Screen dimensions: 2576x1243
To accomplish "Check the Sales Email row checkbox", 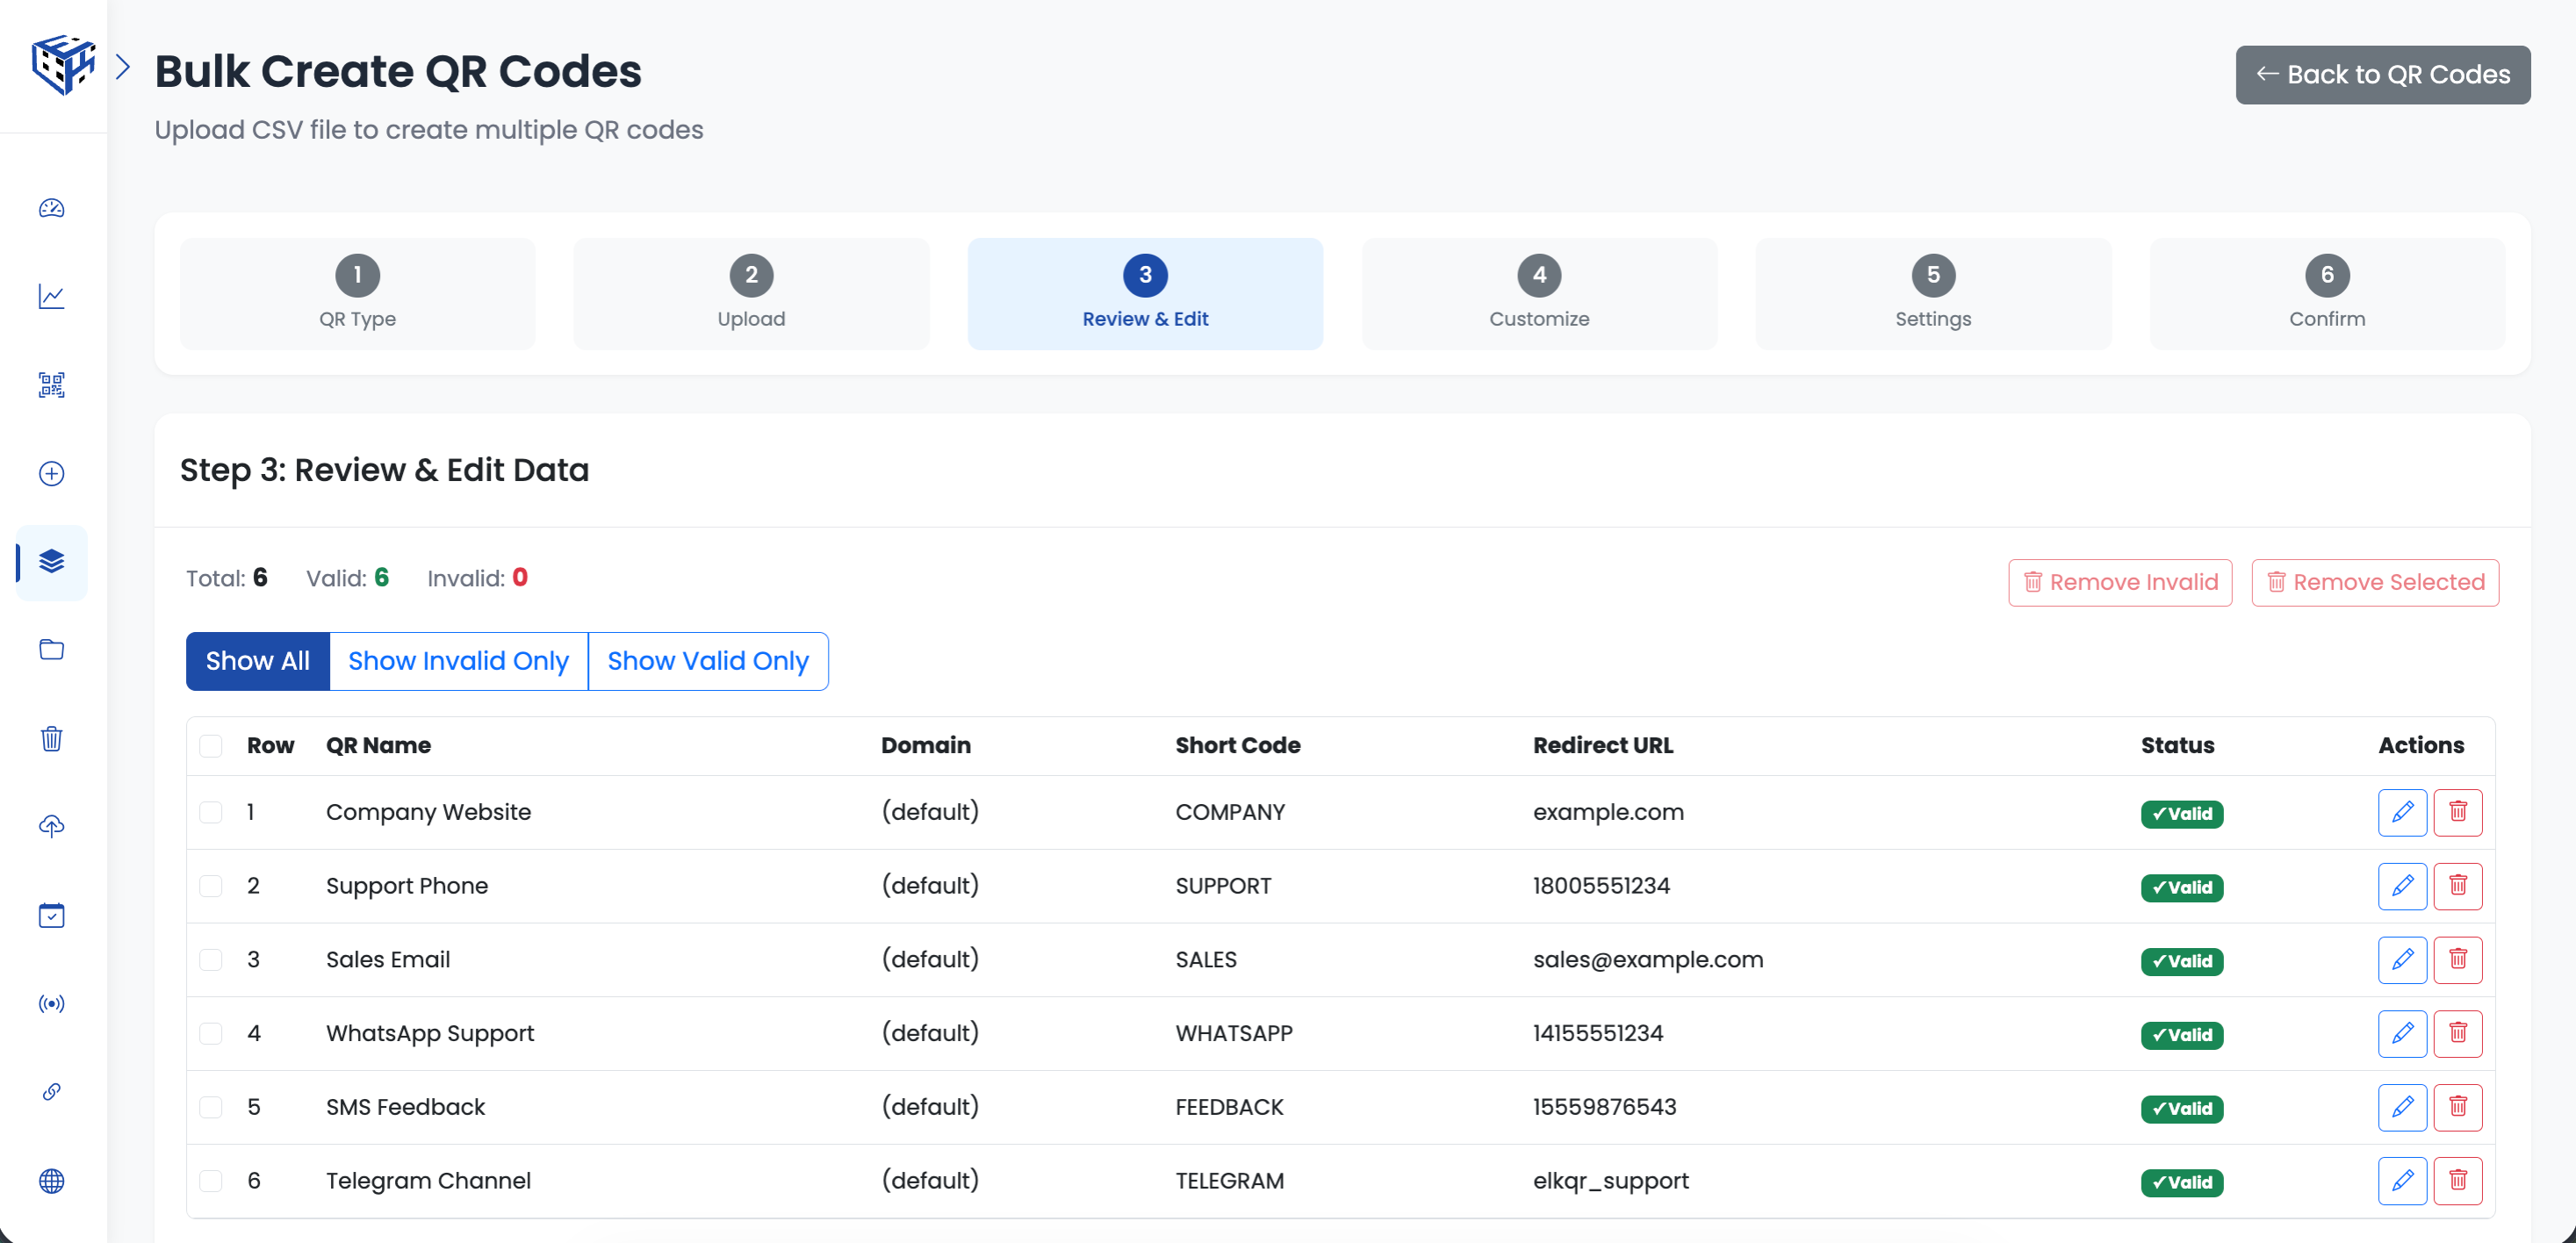I will point(211,960).
